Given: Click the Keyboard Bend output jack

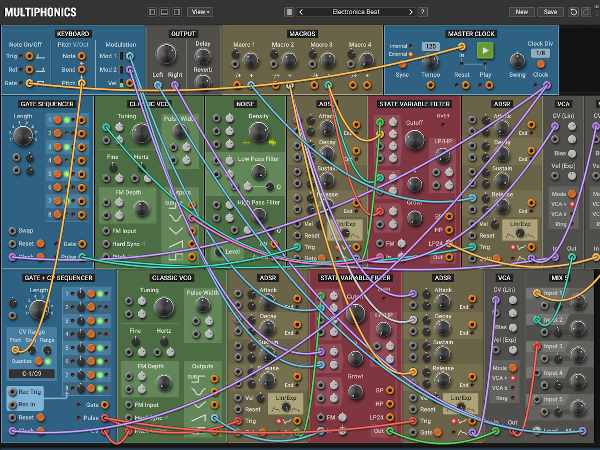Looking at the screenshot, I should coord(82,70).
